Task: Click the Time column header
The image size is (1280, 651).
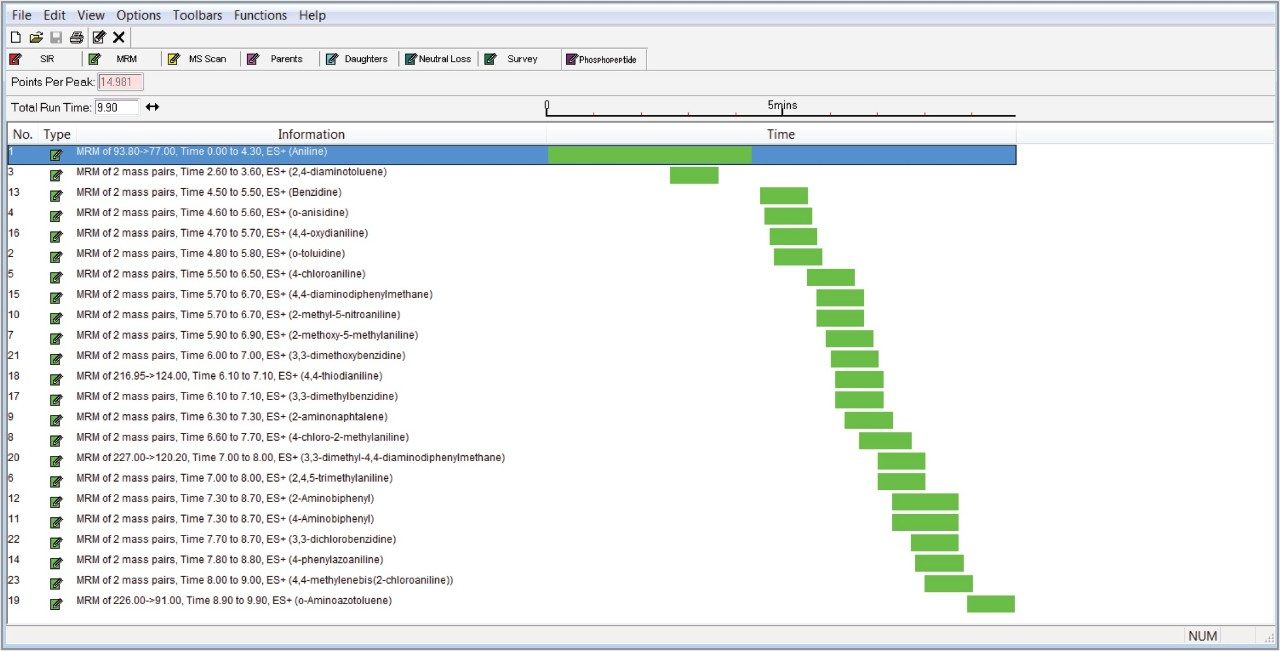Action: 781,134
